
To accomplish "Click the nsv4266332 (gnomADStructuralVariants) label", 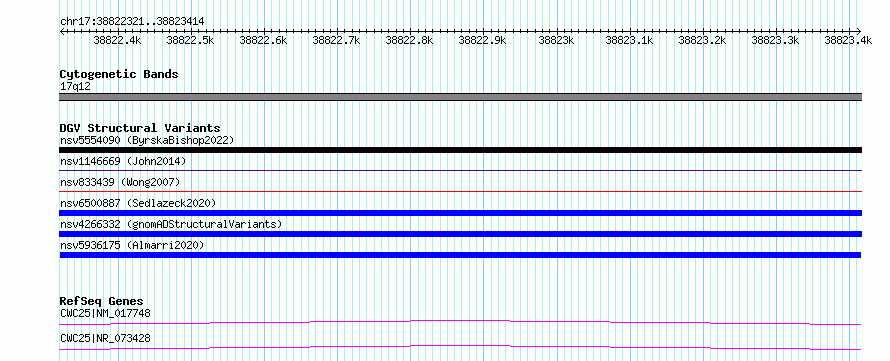I will coord(171,224).
